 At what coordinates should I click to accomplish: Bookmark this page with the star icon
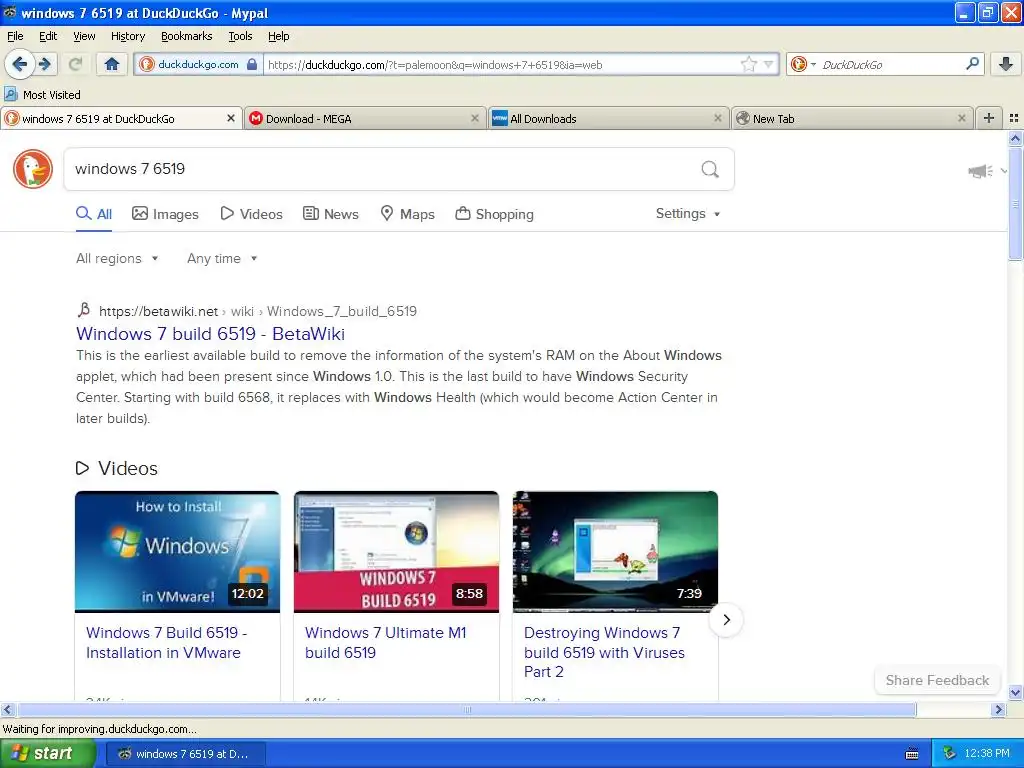(x=748, y=64)
